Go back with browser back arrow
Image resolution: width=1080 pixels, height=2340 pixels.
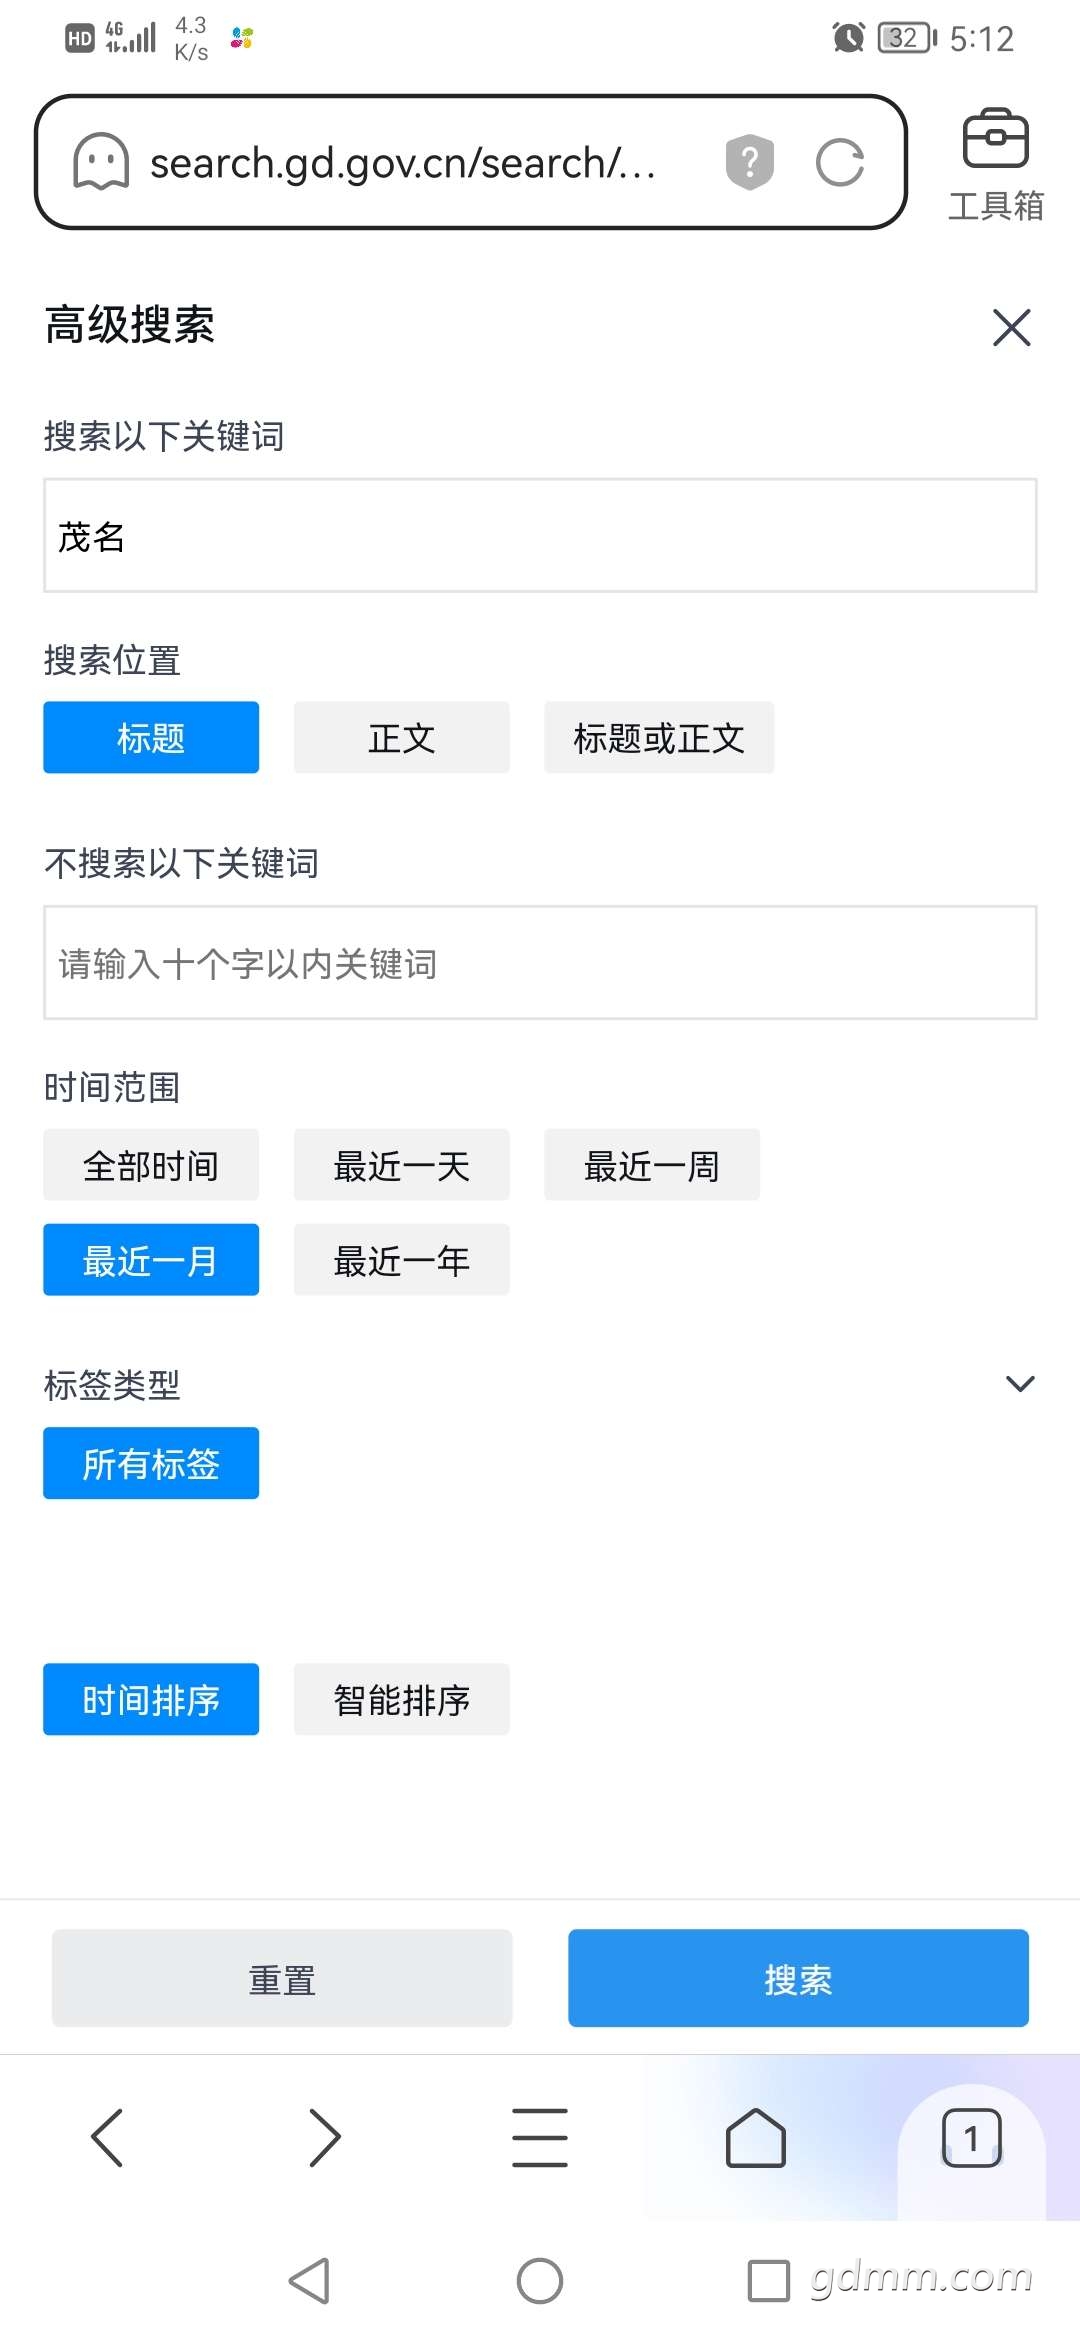(x=107, y=2138)
